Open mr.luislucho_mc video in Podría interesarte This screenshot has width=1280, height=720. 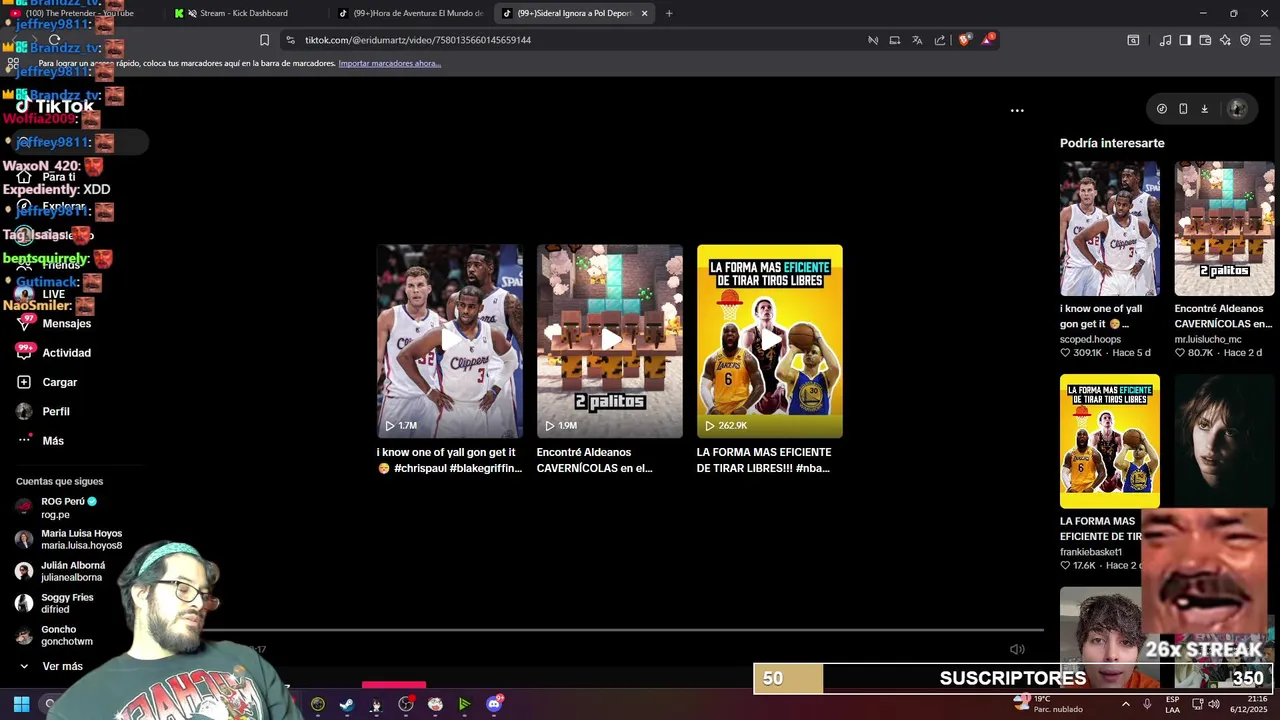pos(1224,229)
